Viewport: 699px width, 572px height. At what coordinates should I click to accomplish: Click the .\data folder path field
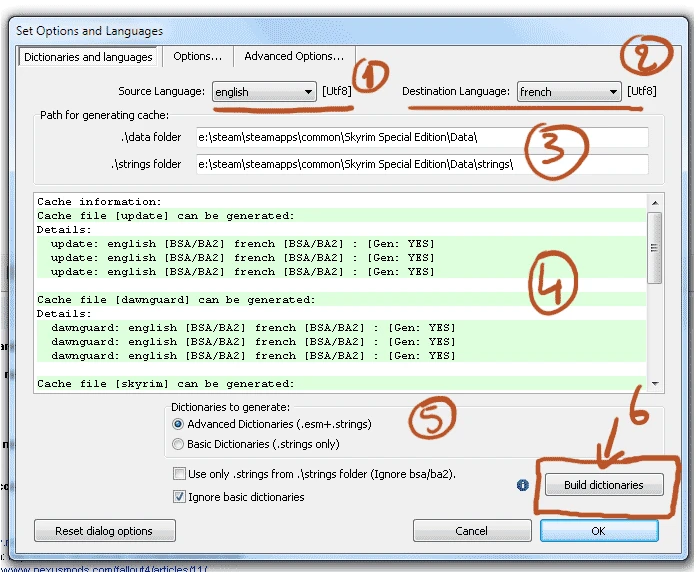[x=421, y=137]
